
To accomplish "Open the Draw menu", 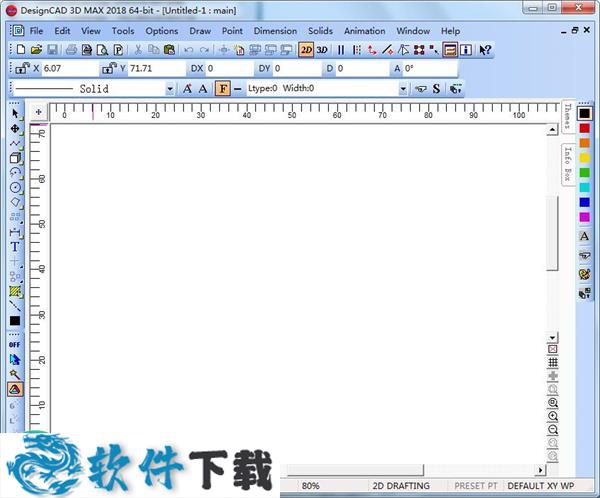I will coord(200,31).
